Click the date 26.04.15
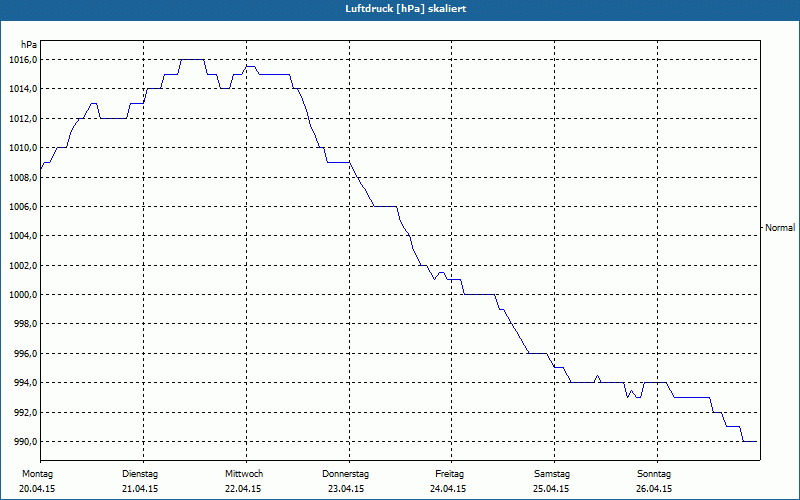Image resolution: width=800 pixels, height=500 pixels. (654, 489)
